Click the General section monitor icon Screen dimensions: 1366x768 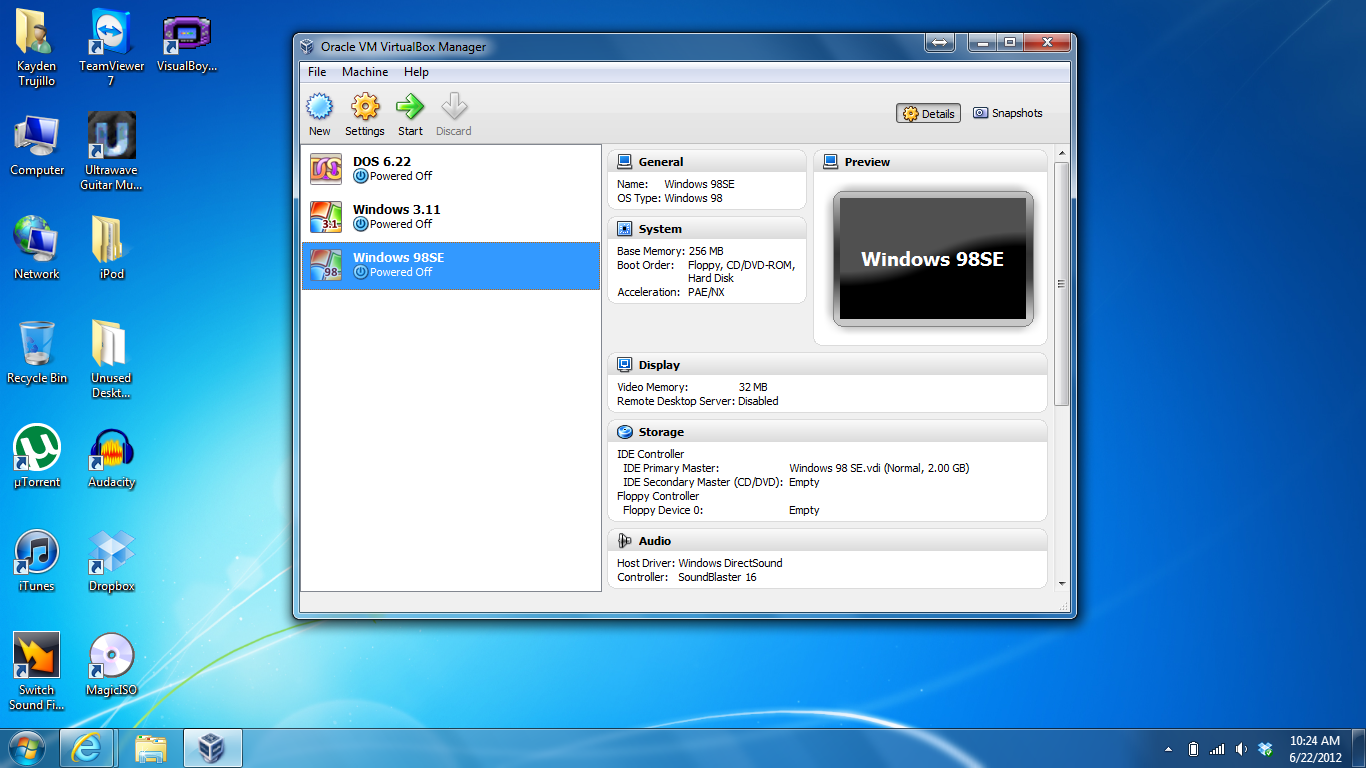click(x=625, y=161)
